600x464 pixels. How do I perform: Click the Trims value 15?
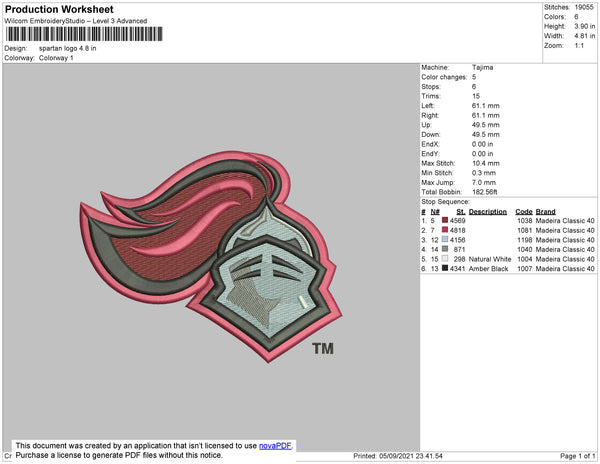pyautogui.click(x=476, y=96)
